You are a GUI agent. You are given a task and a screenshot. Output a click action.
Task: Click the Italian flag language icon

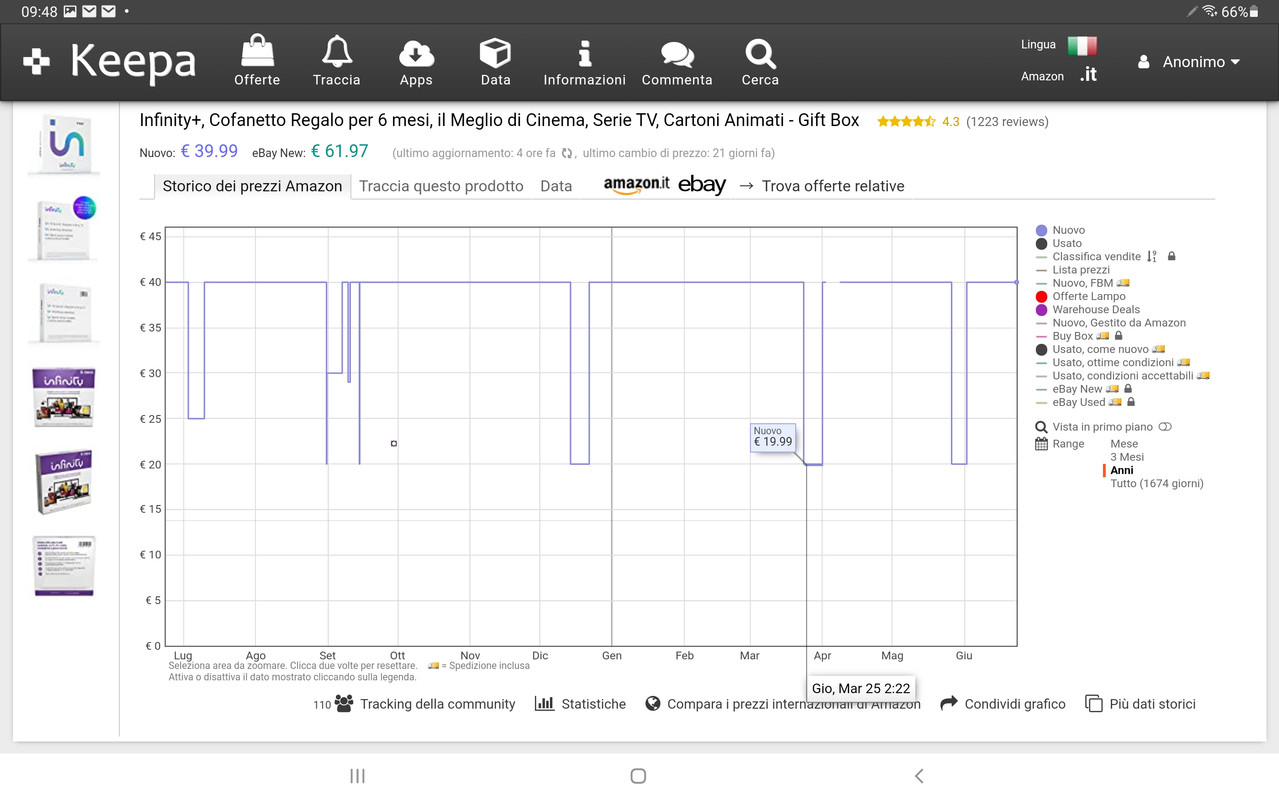(1082, 45)
